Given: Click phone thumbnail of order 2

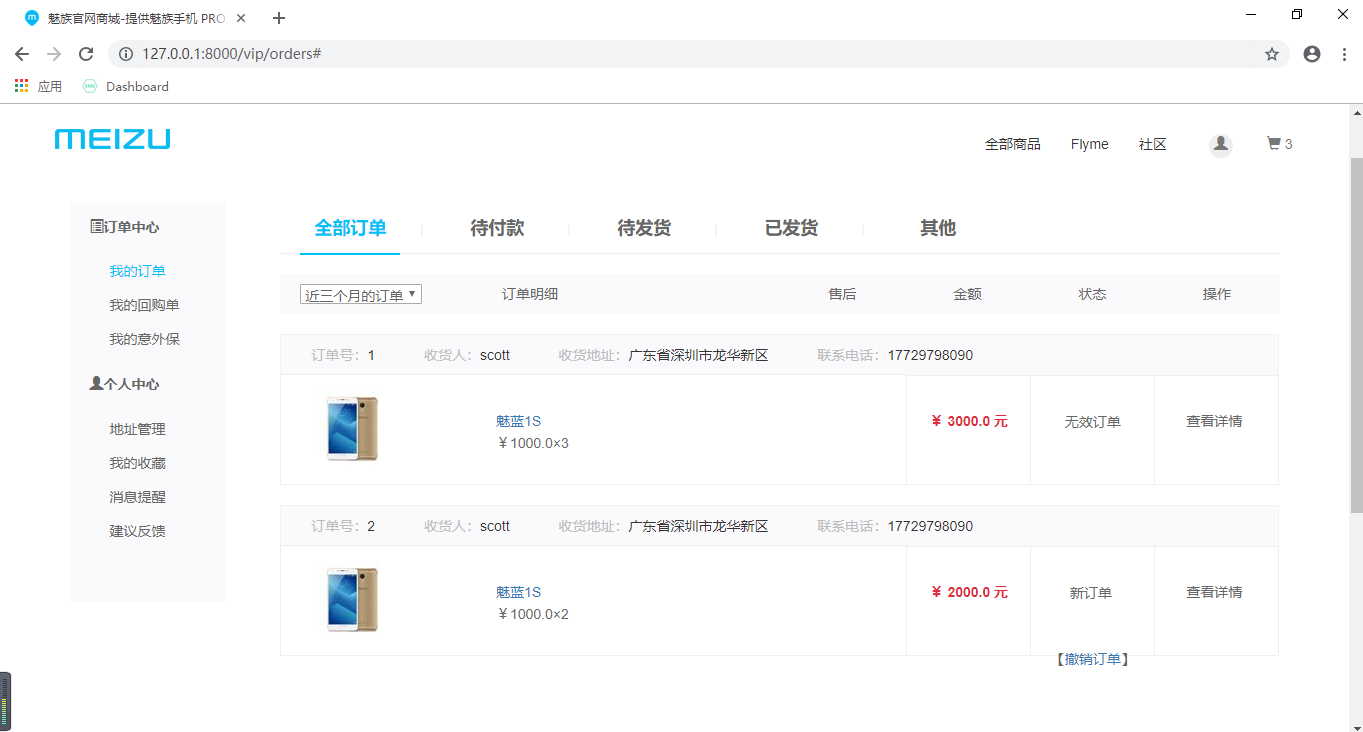Looking at the screenshot, I should [x=352, y=599].
